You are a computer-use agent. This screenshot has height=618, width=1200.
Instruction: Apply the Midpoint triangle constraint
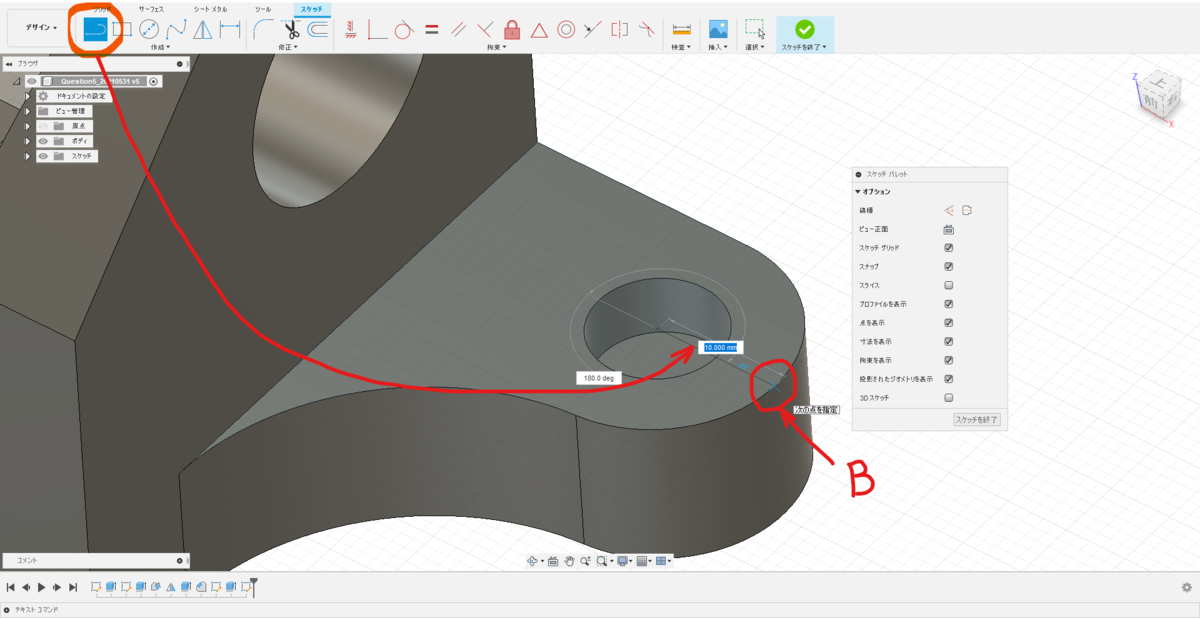pyautogui.click(x=539, y=29)
